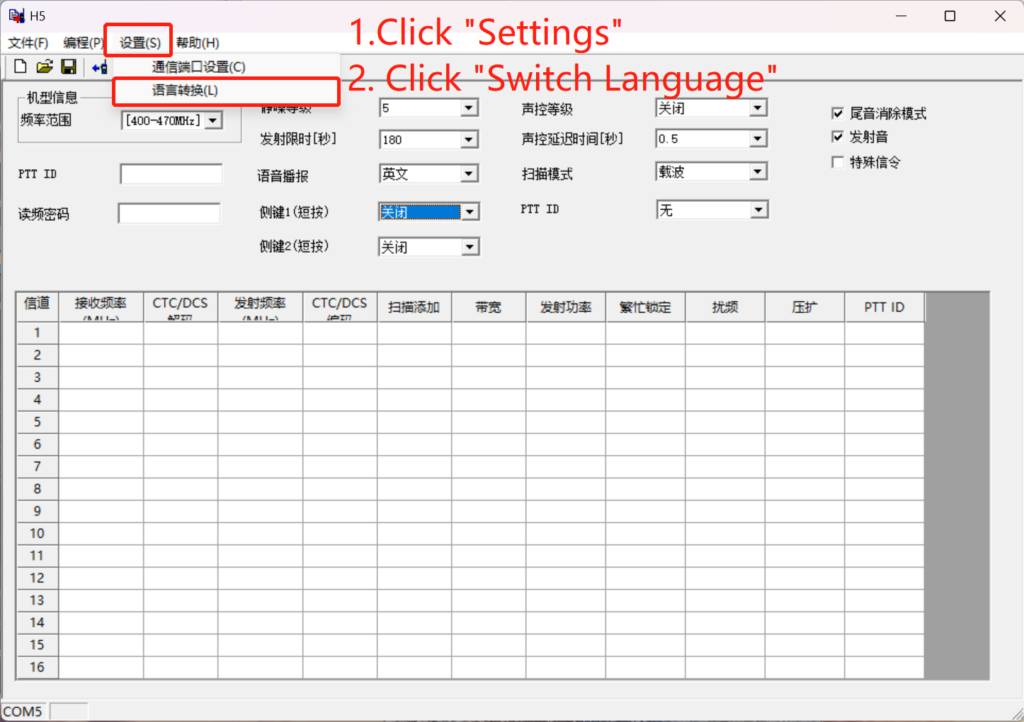The image size is (1024, 722).
Task: Expand the 频率范围 dropdown [400-470MHz]
Action: (213, 121)
